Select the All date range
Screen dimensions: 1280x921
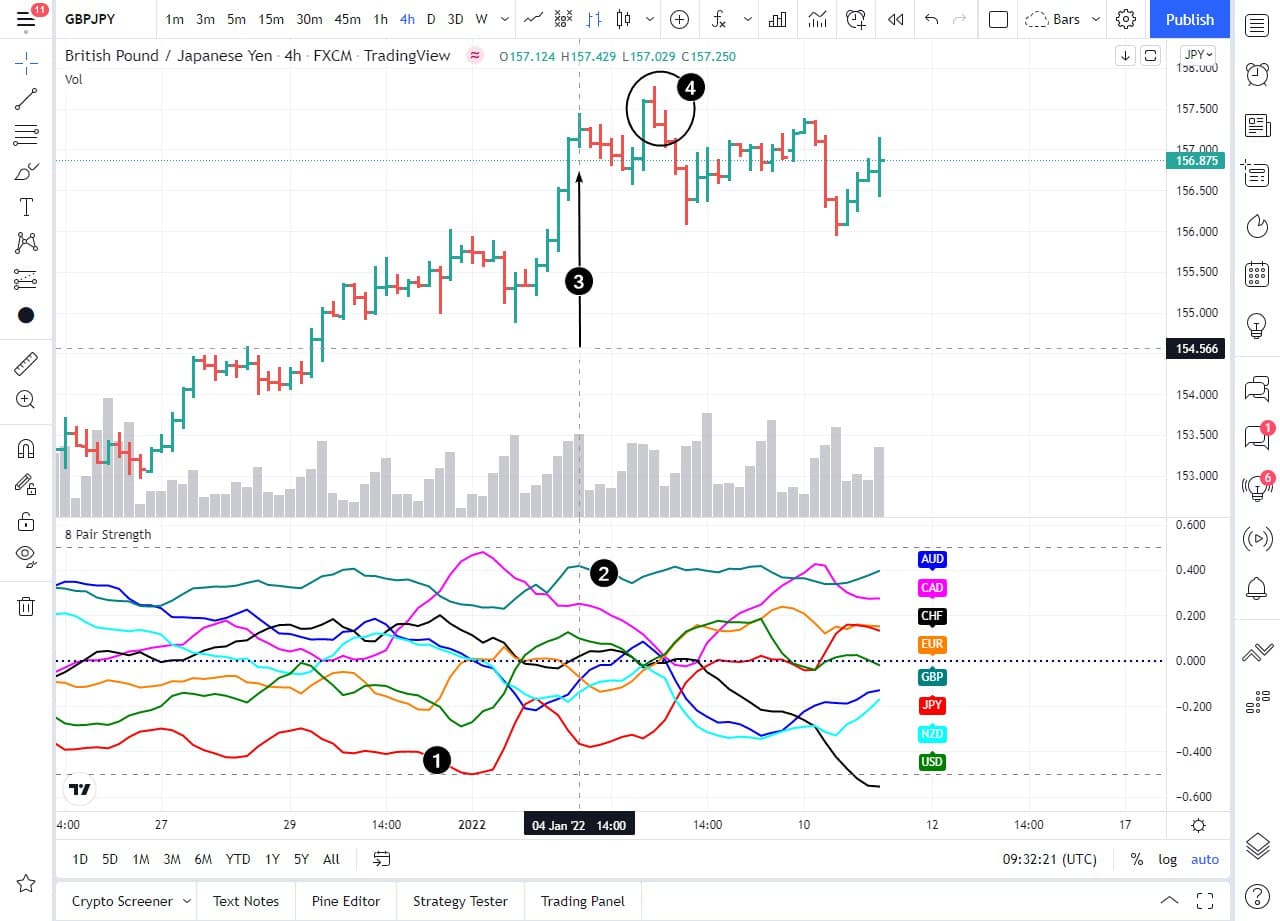coord(331,859)
